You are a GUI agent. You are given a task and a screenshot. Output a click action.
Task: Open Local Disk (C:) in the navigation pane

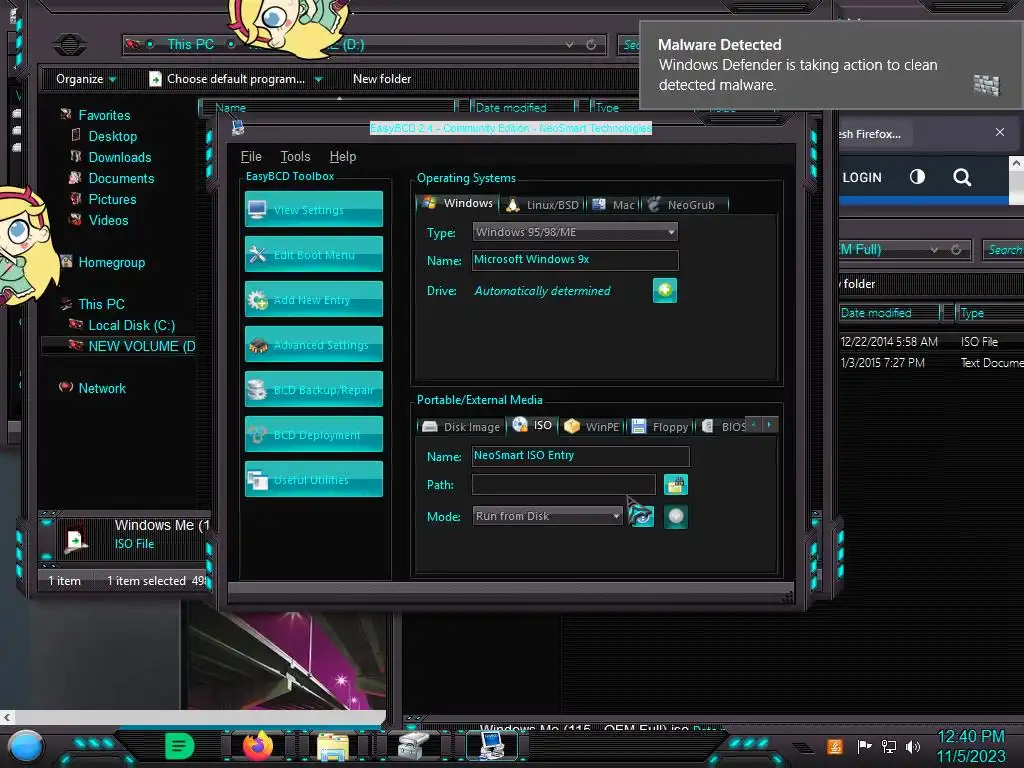[x=131, y=325]
